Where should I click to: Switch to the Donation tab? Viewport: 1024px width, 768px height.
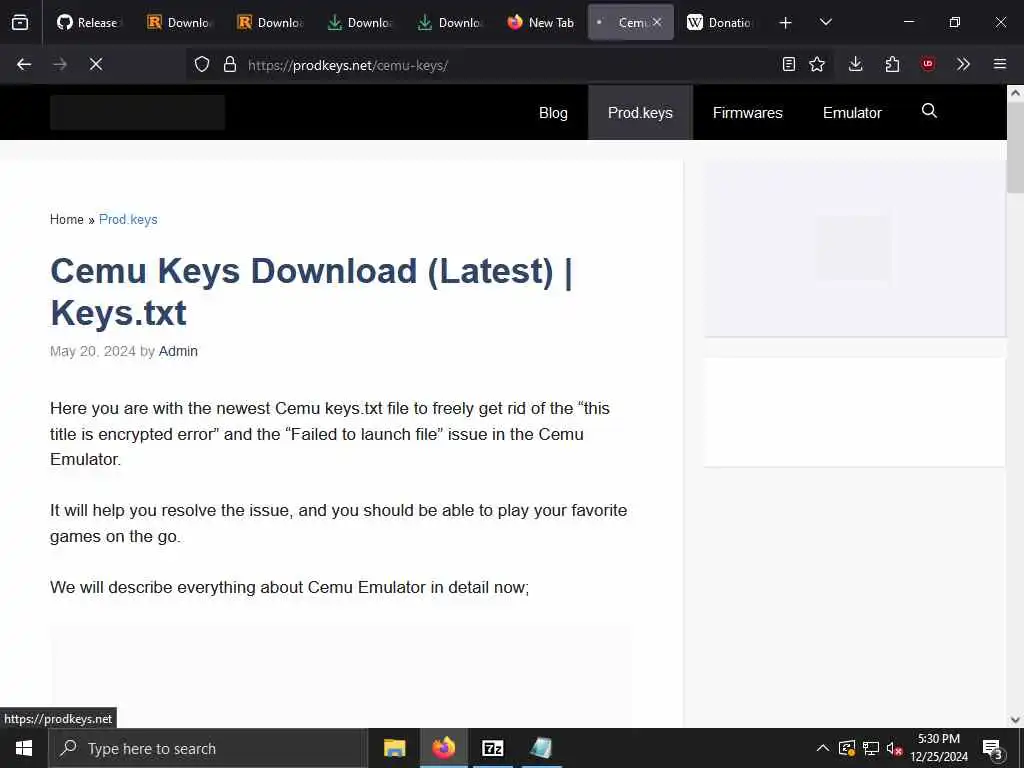click(720, 22)
